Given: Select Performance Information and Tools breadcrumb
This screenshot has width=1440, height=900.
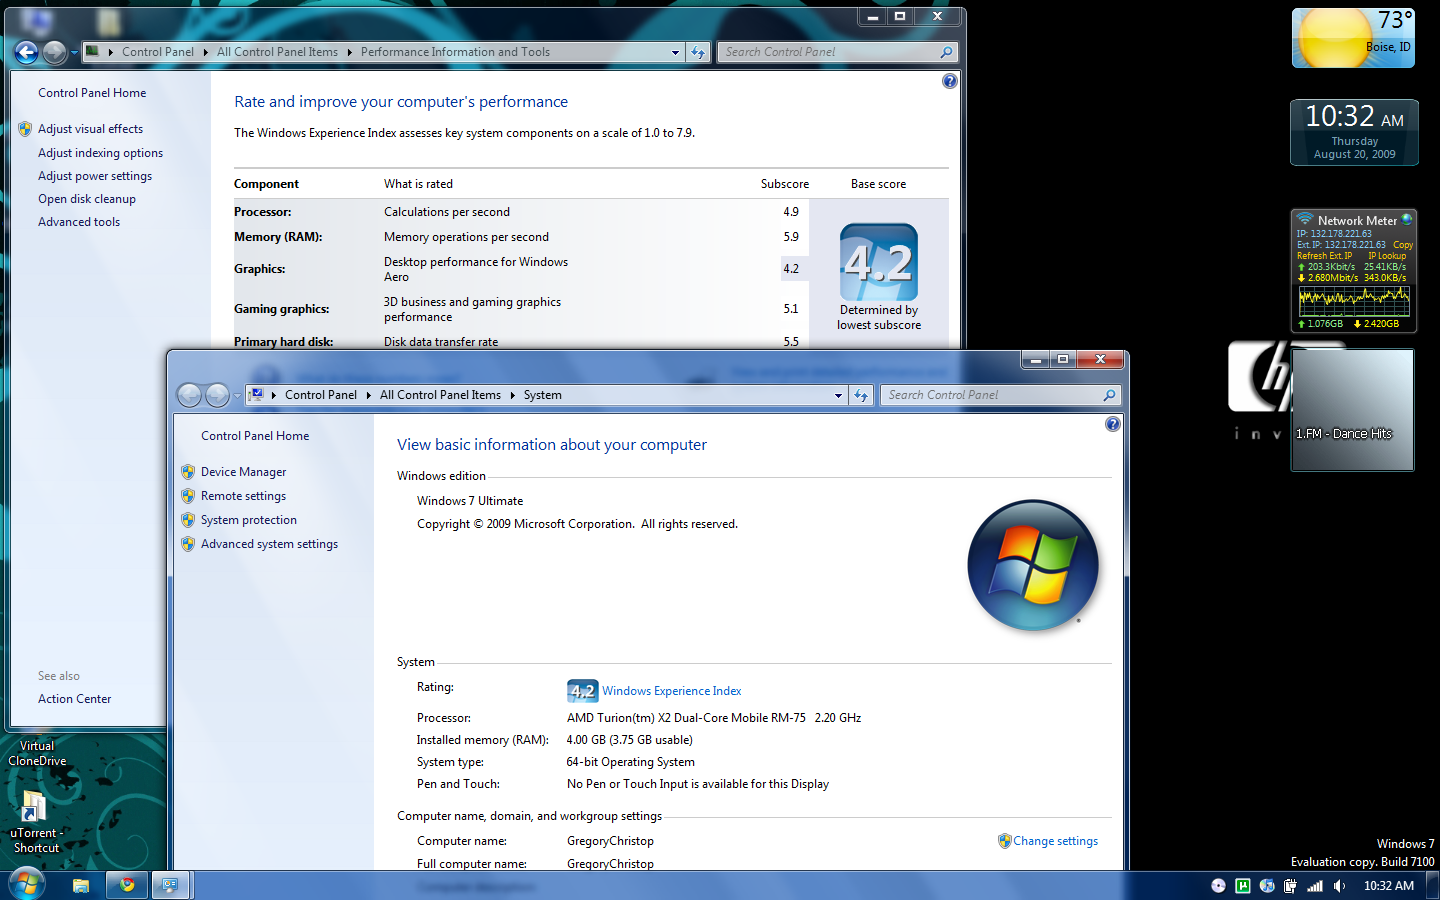Looking at the screenshot, I should [455, 52].
